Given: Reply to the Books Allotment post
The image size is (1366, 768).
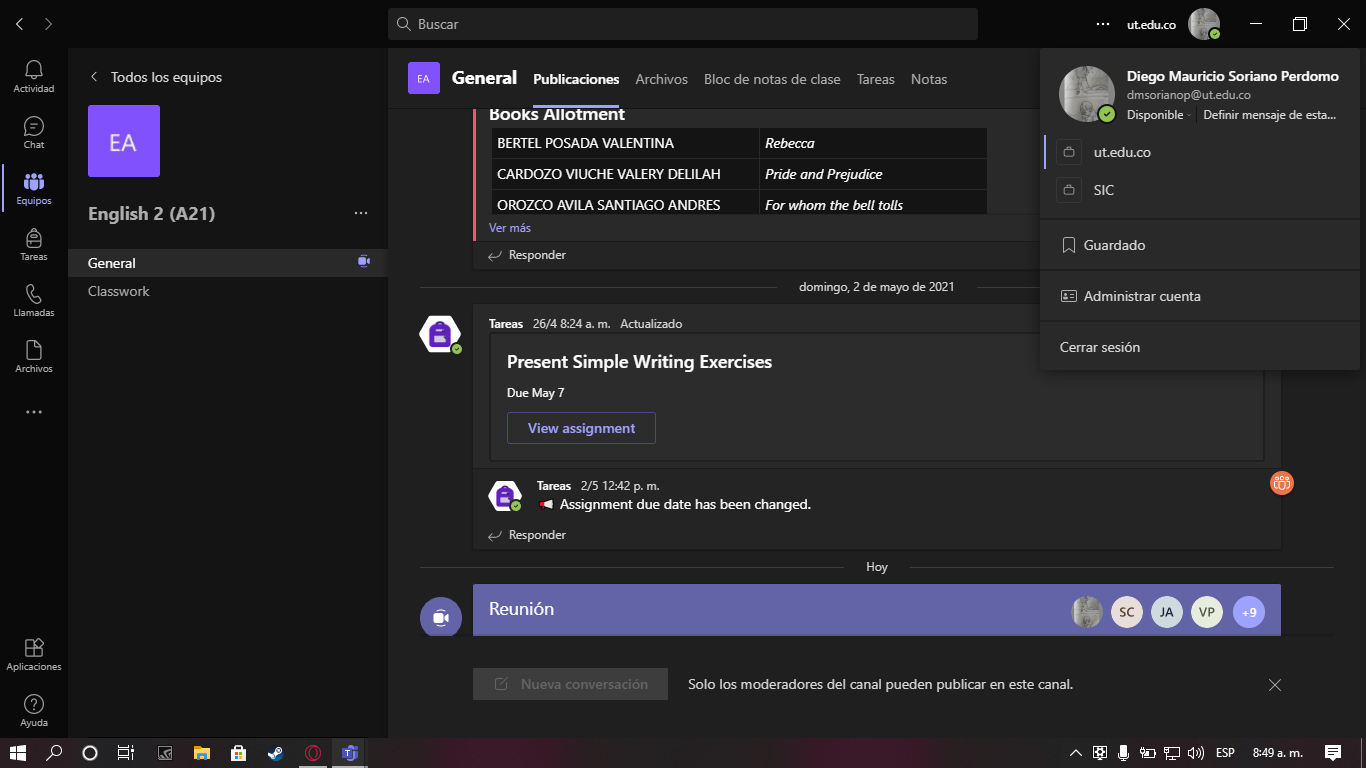Looking at the screenshot, I should 527,255.
